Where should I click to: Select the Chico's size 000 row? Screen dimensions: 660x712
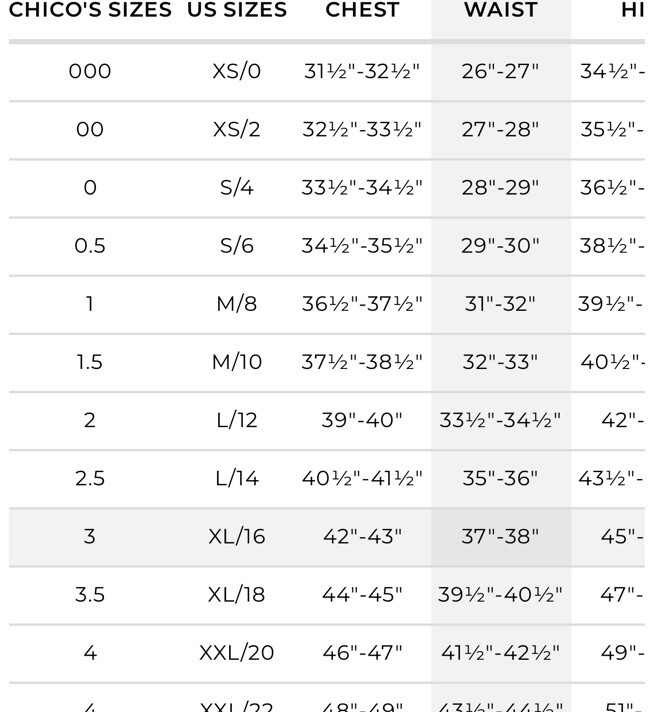coord(90,72)
